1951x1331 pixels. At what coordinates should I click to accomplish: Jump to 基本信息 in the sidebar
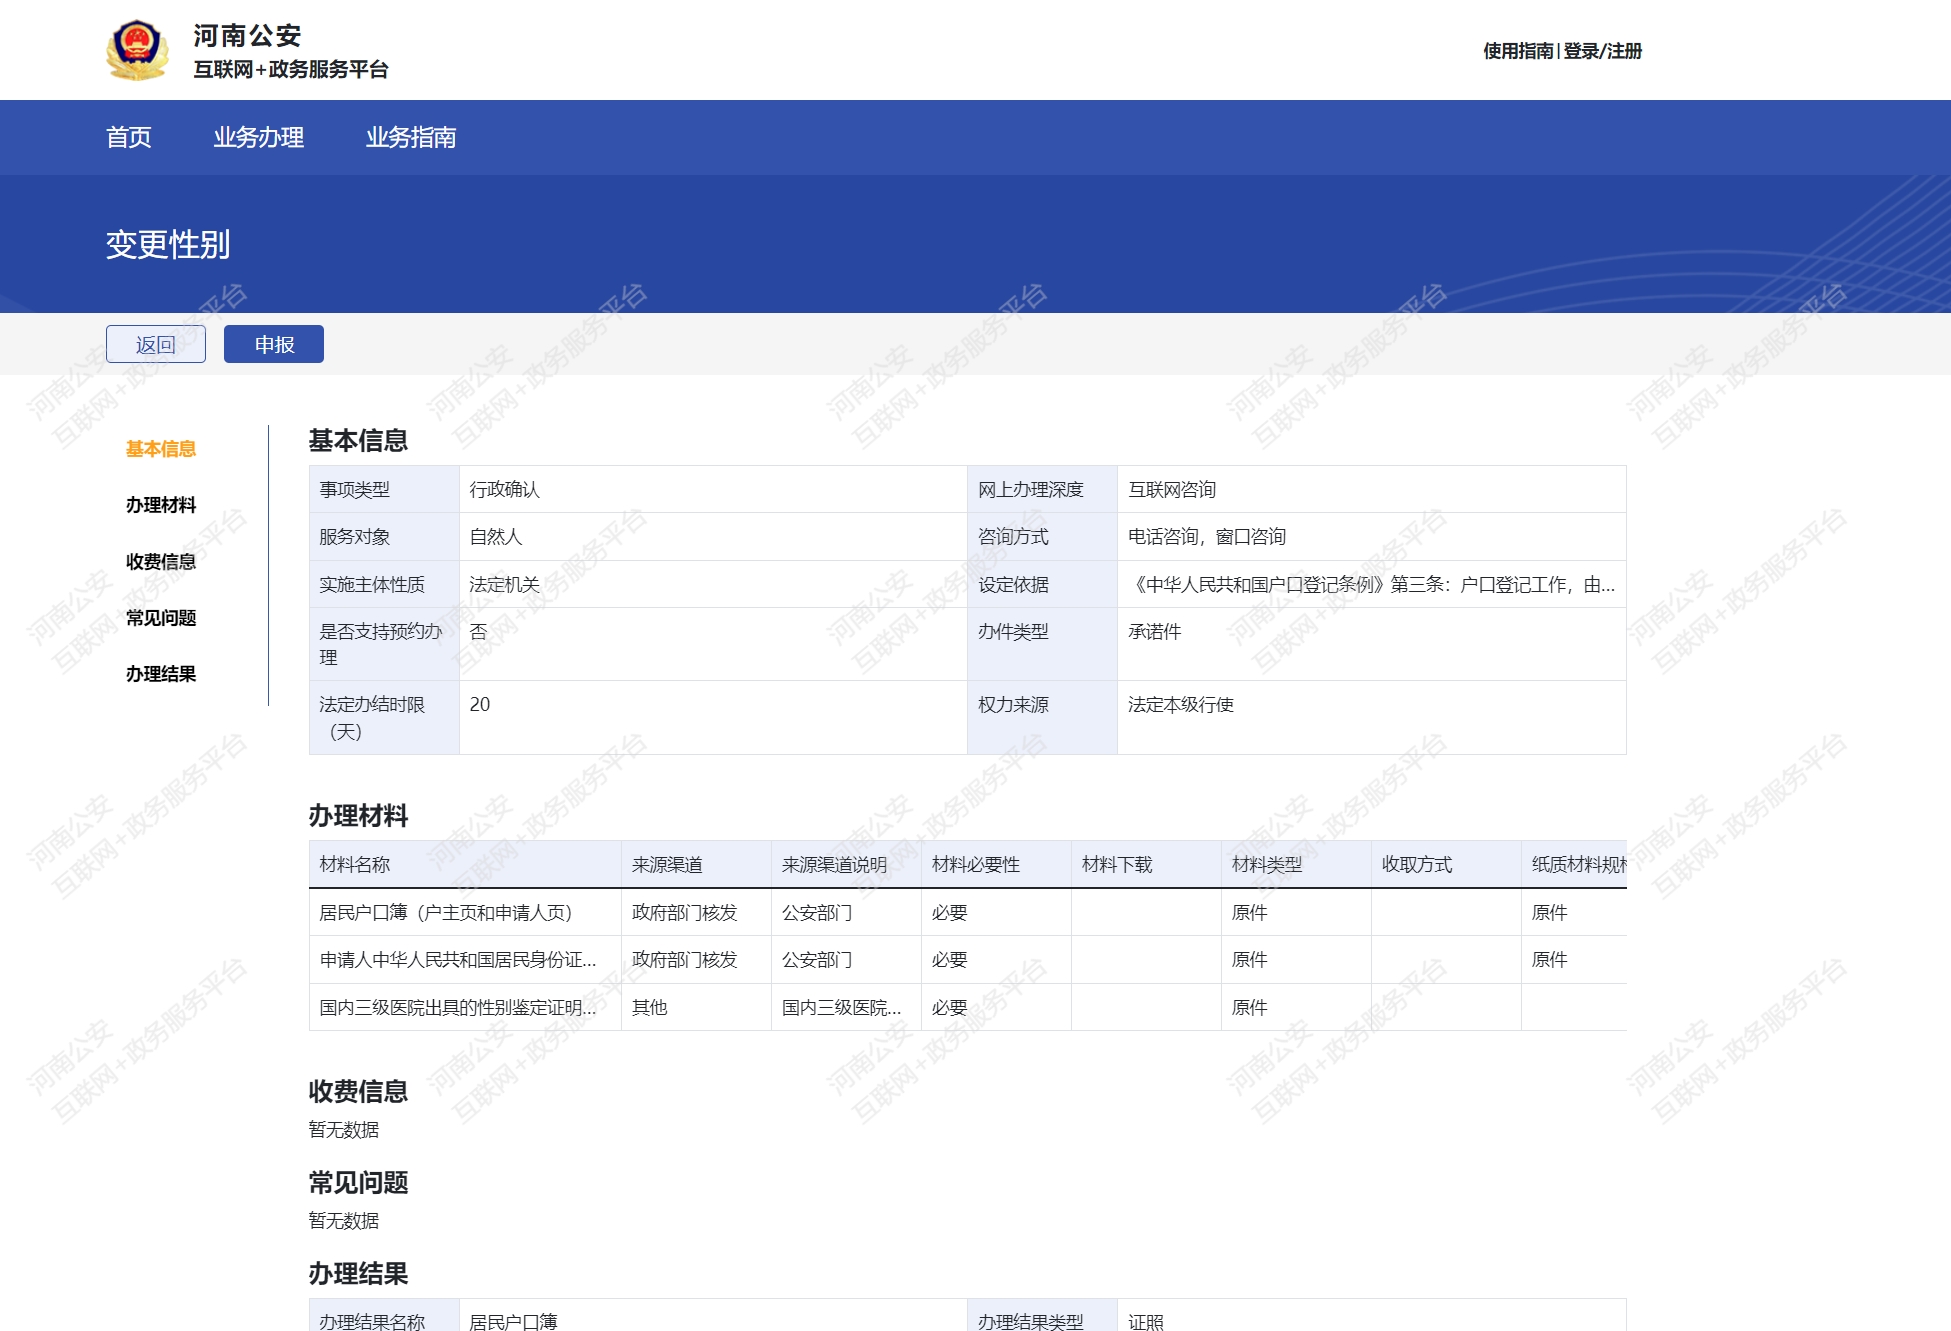coord(160,449)
